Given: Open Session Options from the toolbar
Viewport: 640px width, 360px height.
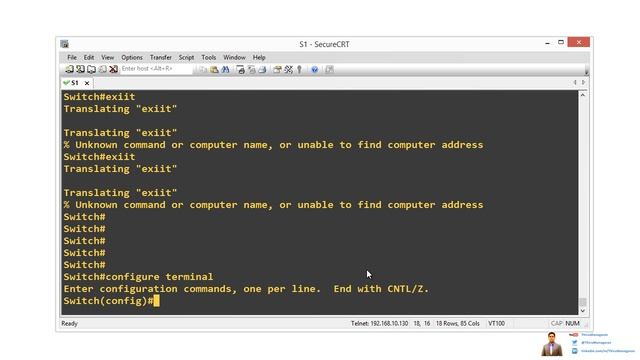Looking at the screenshot, I should pos(278,70).
